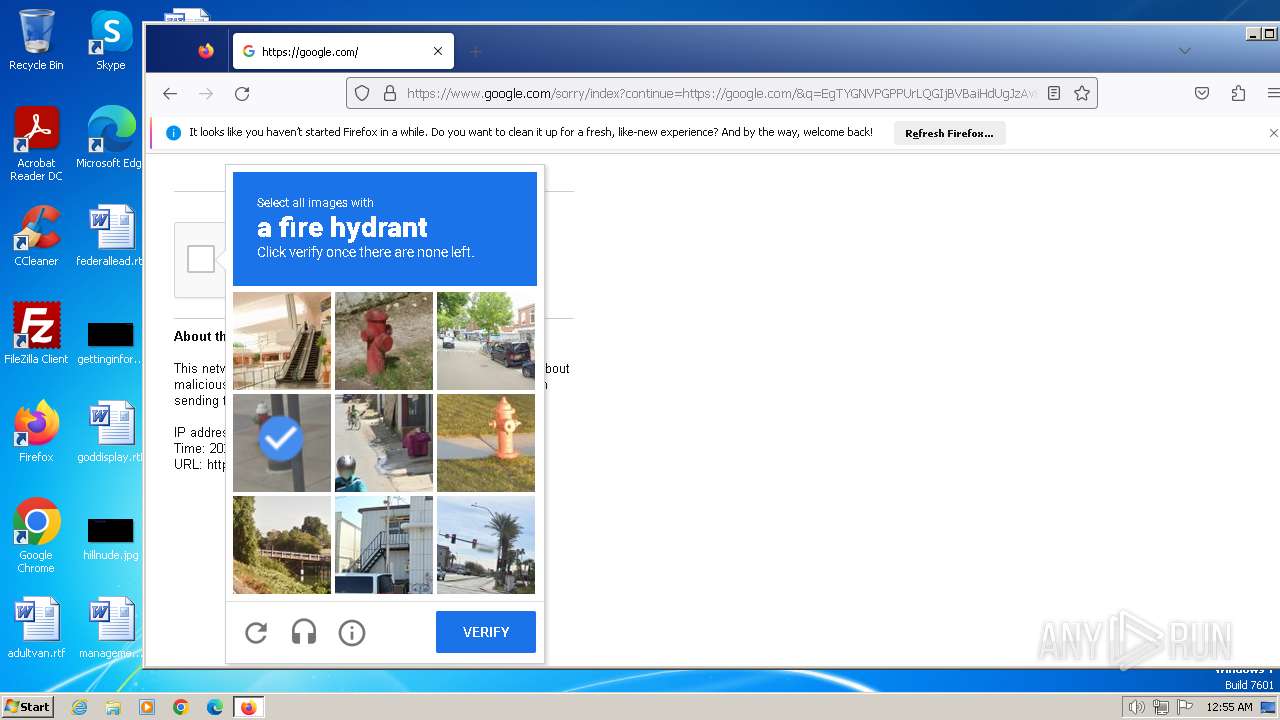Open Save to Pocket icon
This screenshot has height=720, width=1280.
[1202, 93]
